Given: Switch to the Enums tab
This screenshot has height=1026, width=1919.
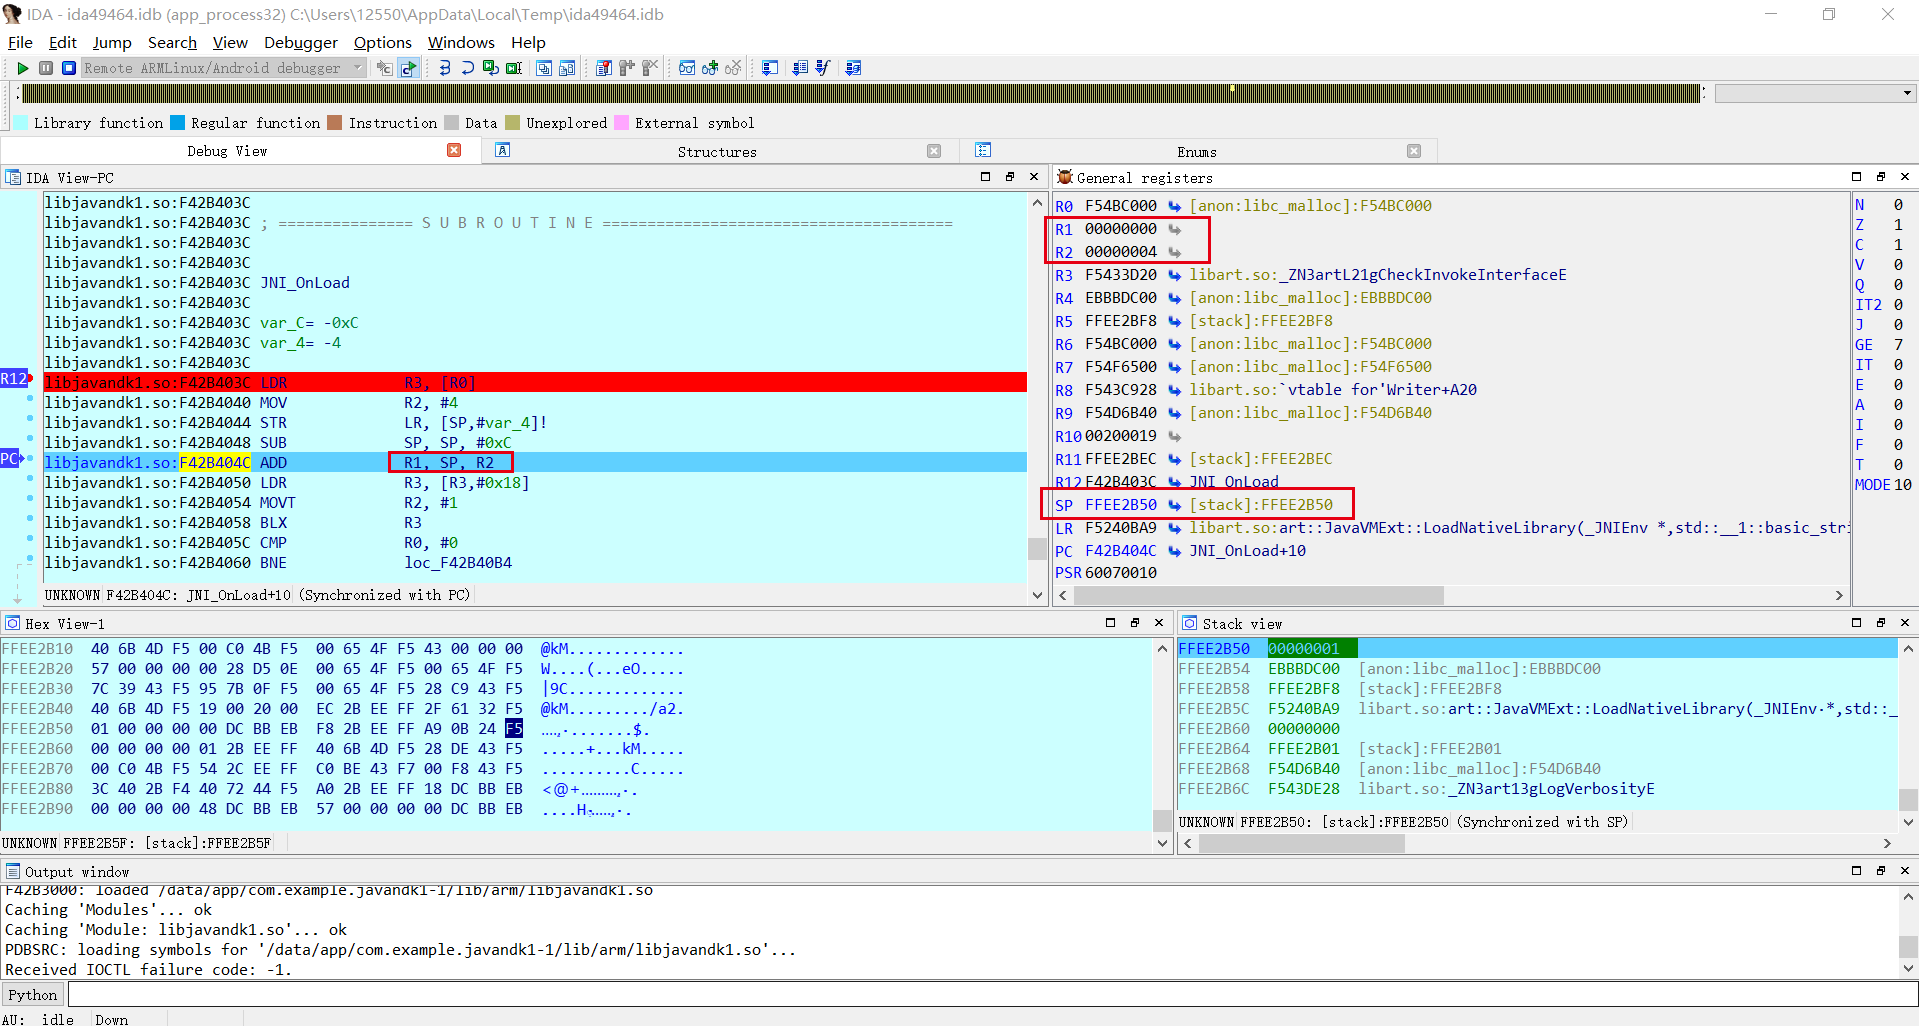Looking at the screenshot, I should [1197, 152].
